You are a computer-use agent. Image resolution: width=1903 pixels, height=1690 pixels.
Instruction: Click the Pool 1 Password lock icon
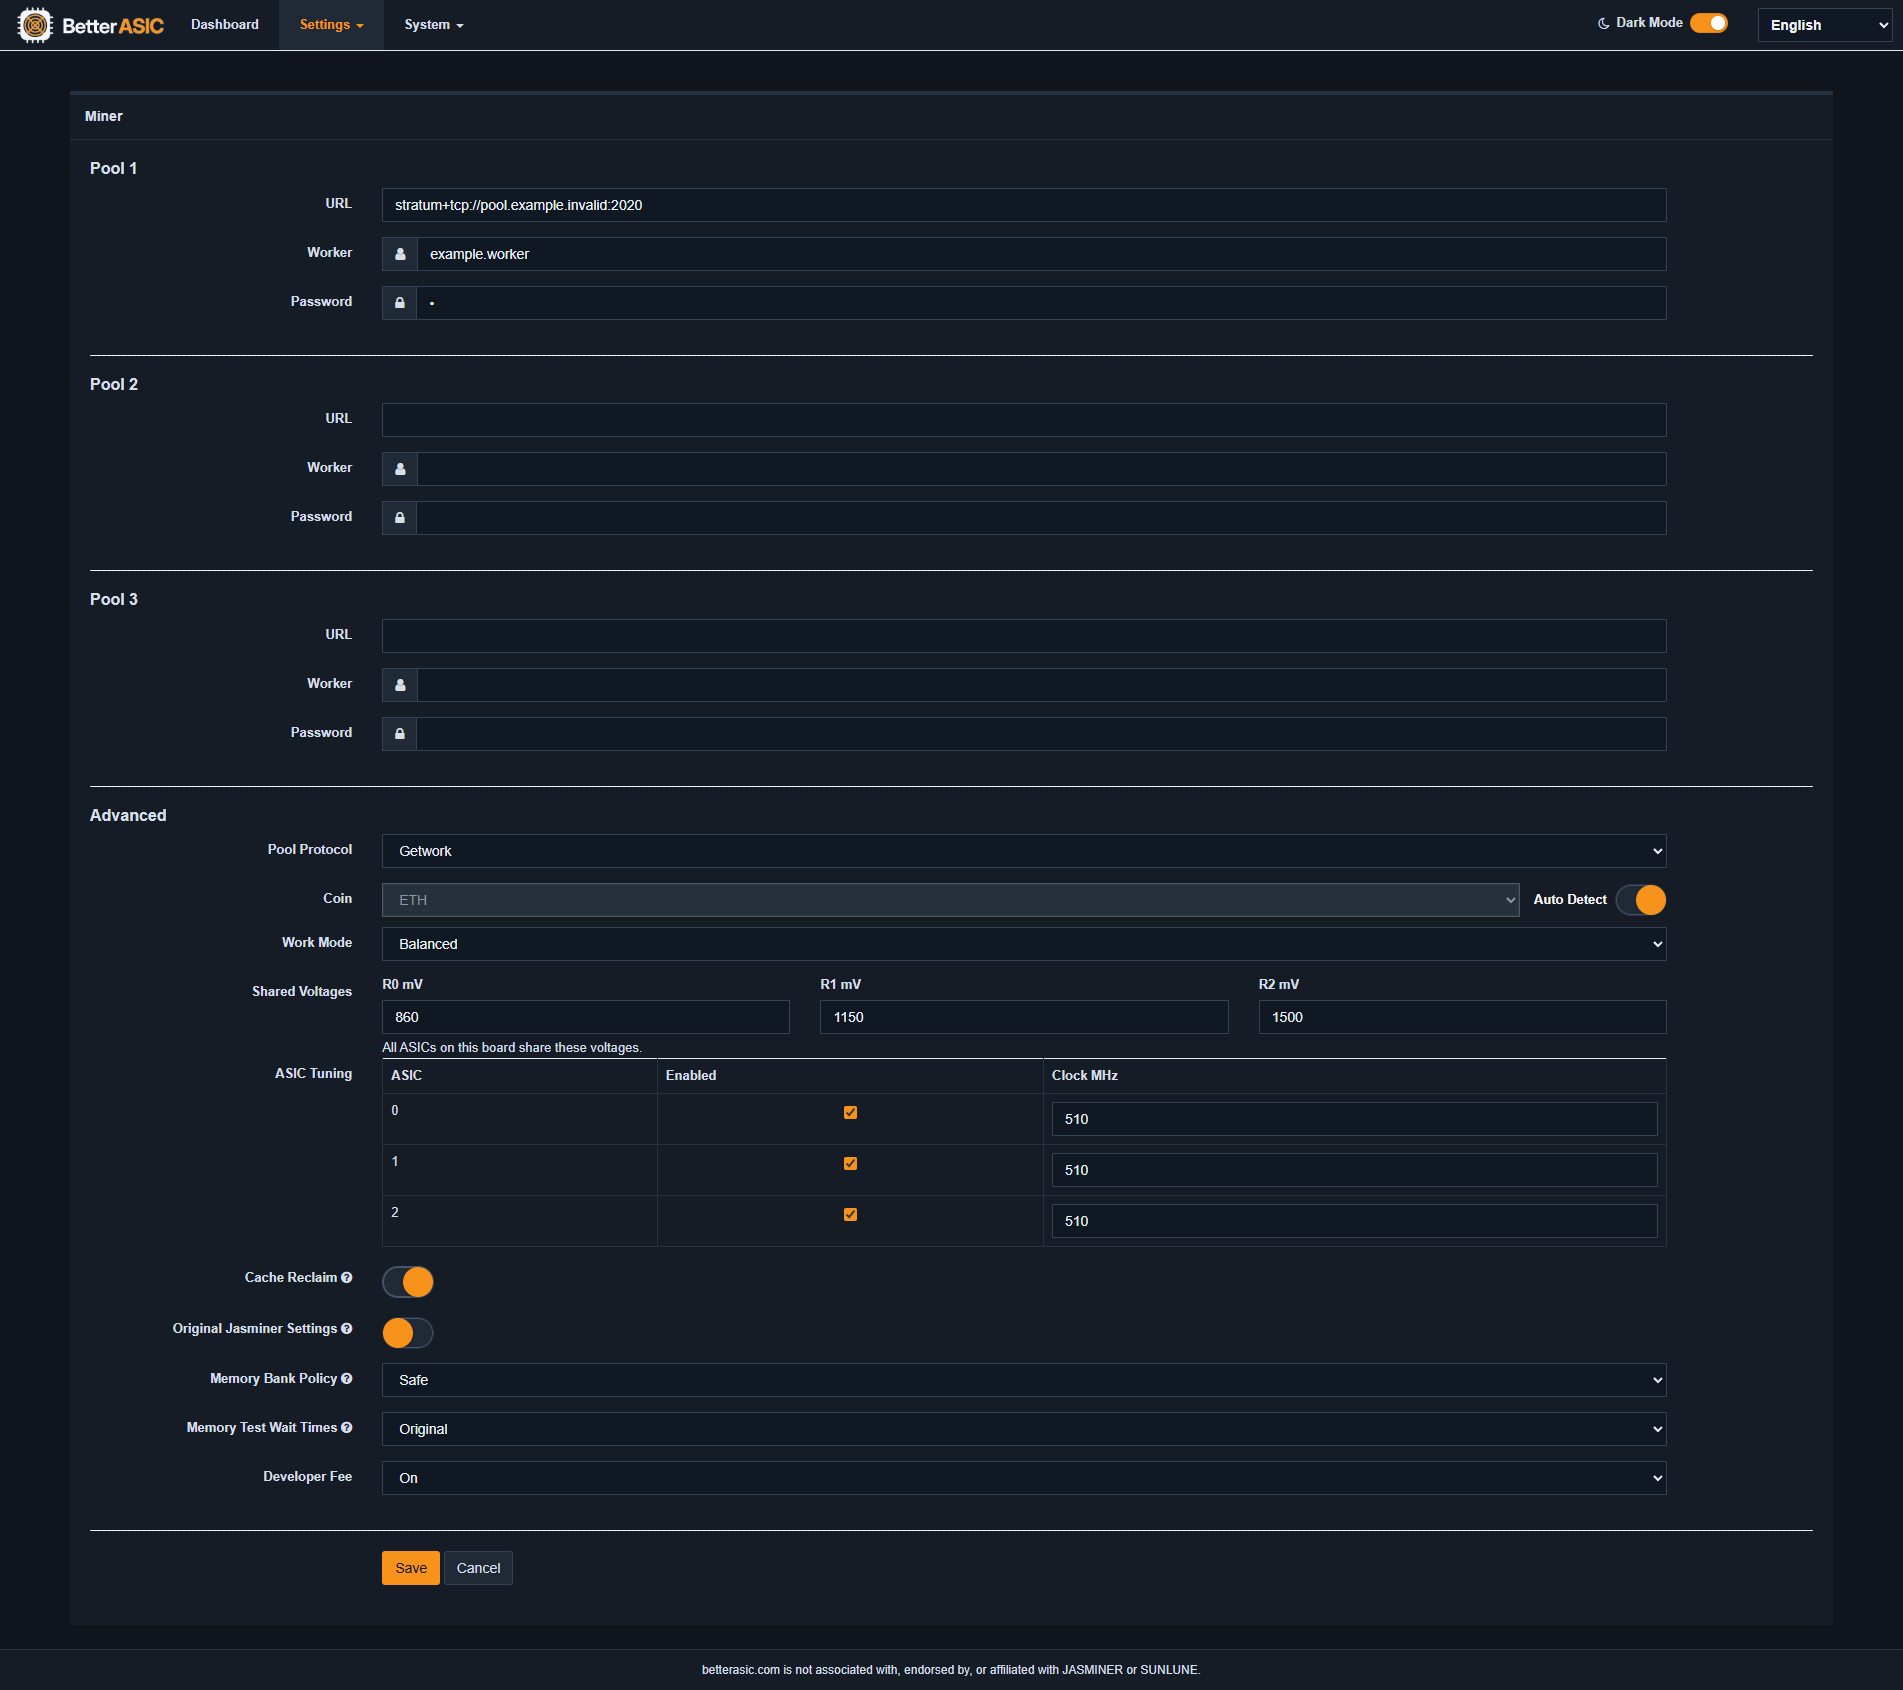pyautogui.click(x=400, y=303)
